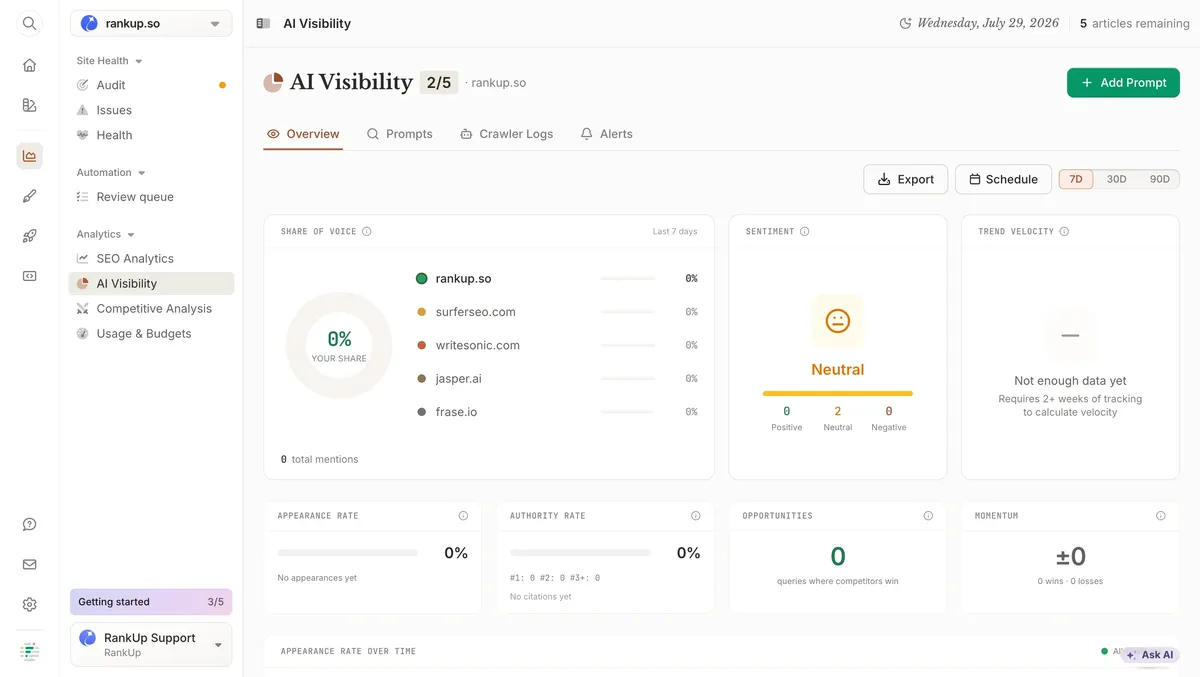Click the writesonic.com competitor row
Image resolution: width=1200 pixels, height=677 pixels.
[x=557, y=345]
